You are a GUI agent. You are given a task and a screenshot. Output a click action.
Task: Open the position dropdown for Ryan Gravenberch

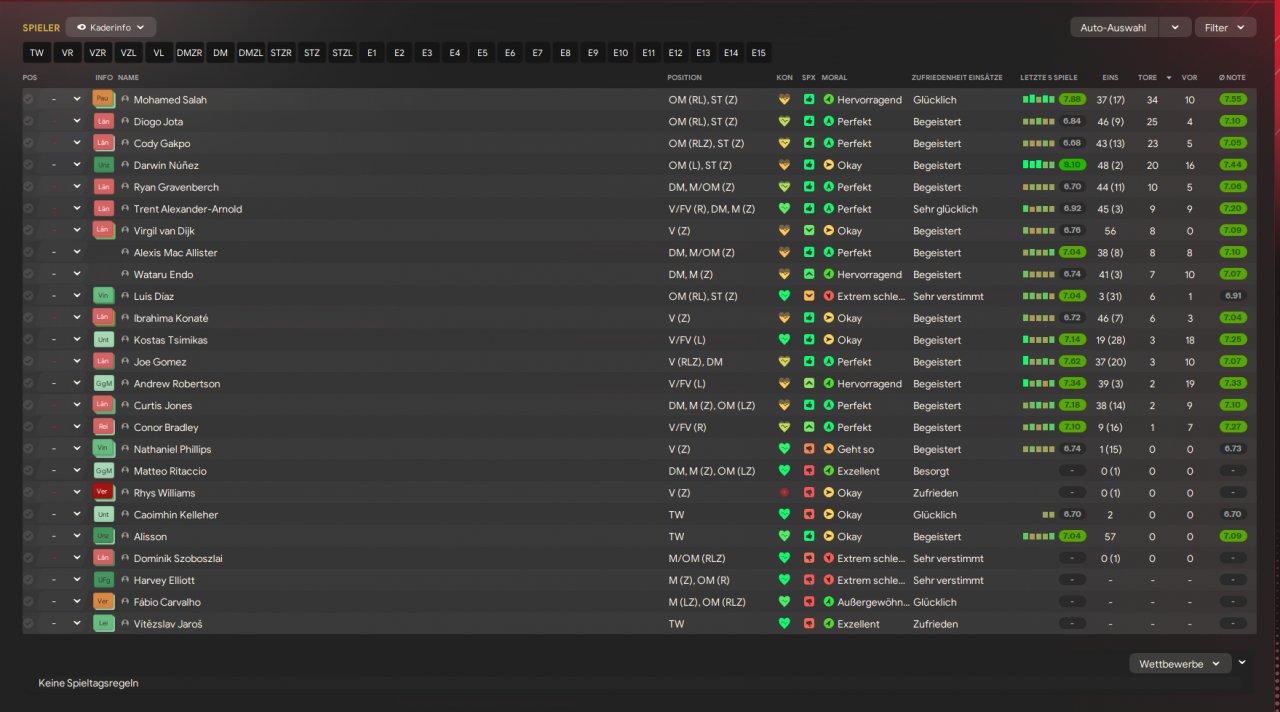click(77, 187)
